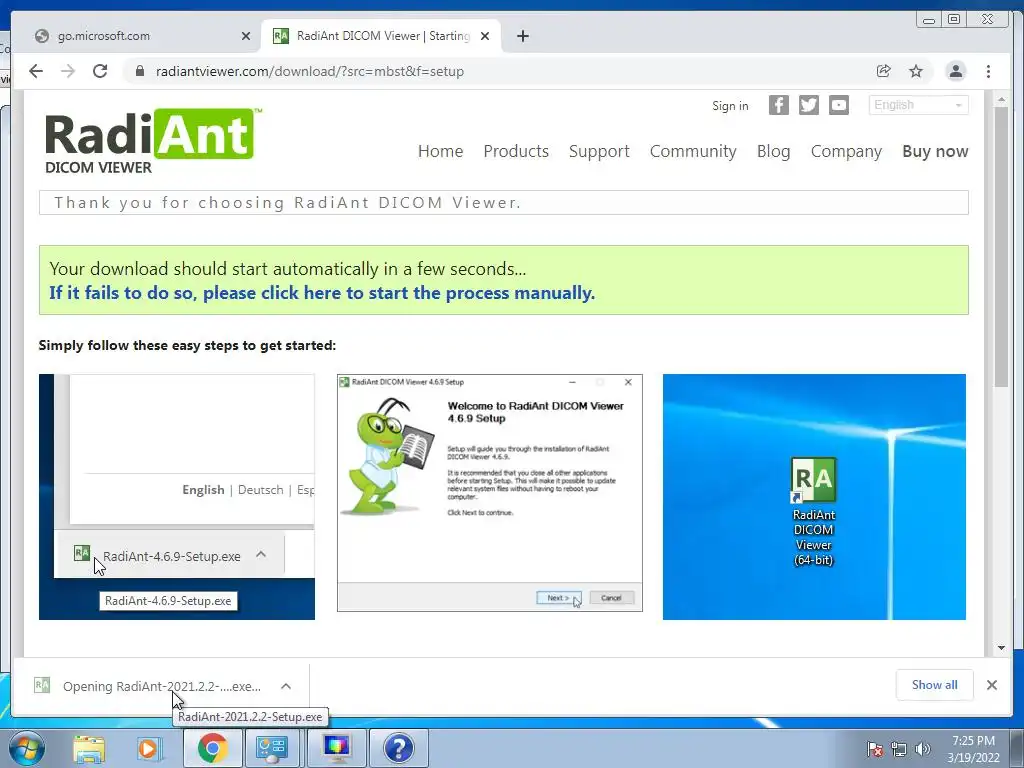The width and height of the screenshot is (1024, 768).
Task: Click the Action Center flag tray icon
Action: coord(874,749)
